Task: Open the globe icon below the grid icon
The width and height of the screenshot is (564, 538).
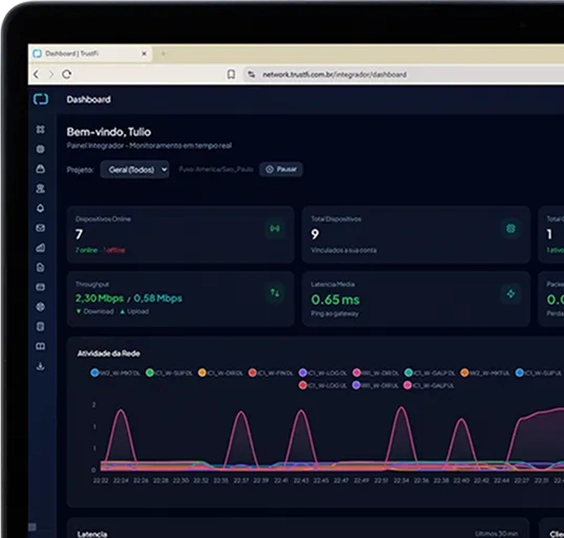Action: coord(41,149)
